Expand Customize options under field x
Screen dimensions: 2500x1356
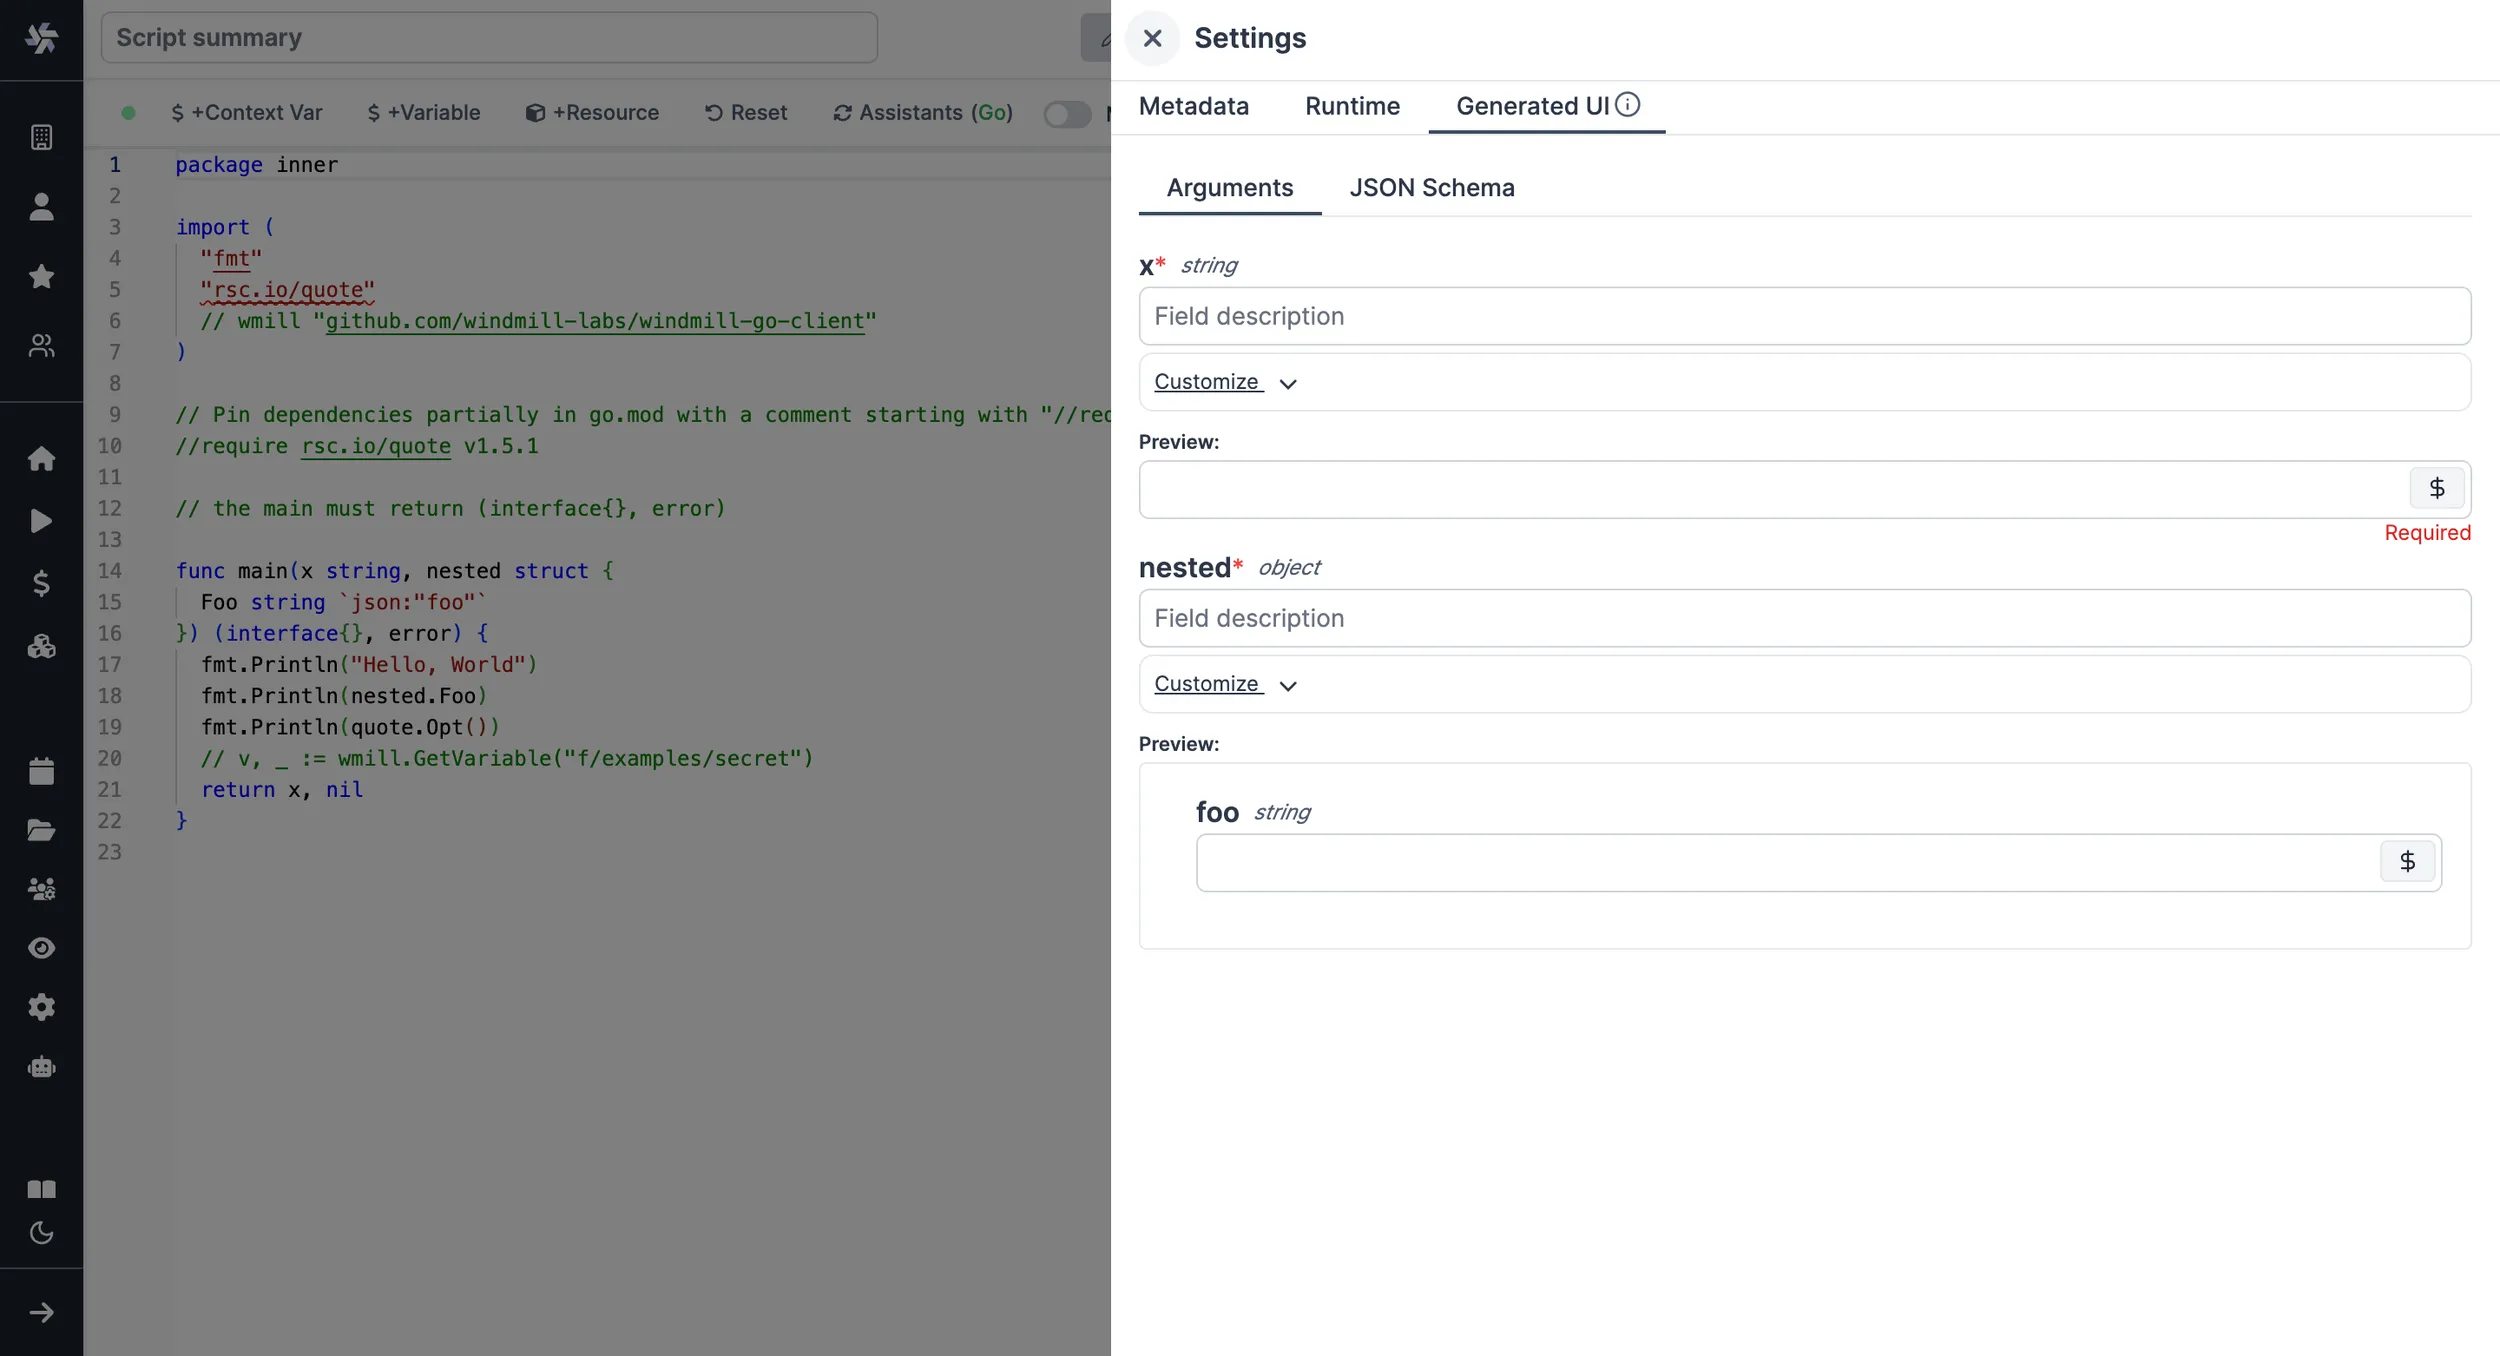[1223, 382]
